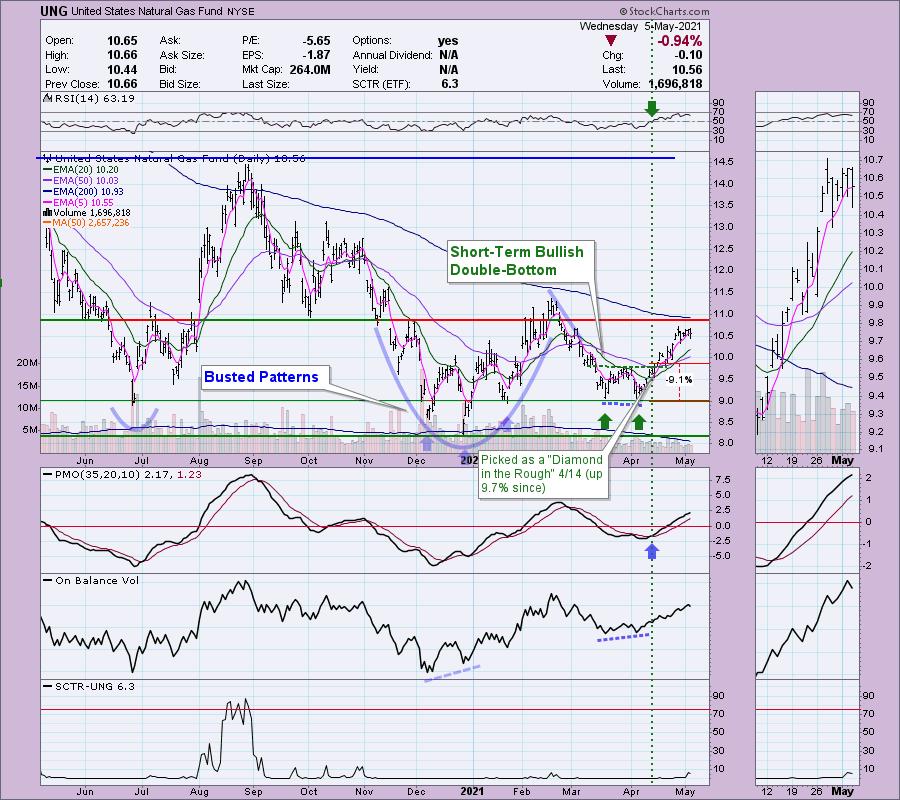Click the Open price value 10.65
Viewport: 900px width, 800px height.
coord(122,41)
